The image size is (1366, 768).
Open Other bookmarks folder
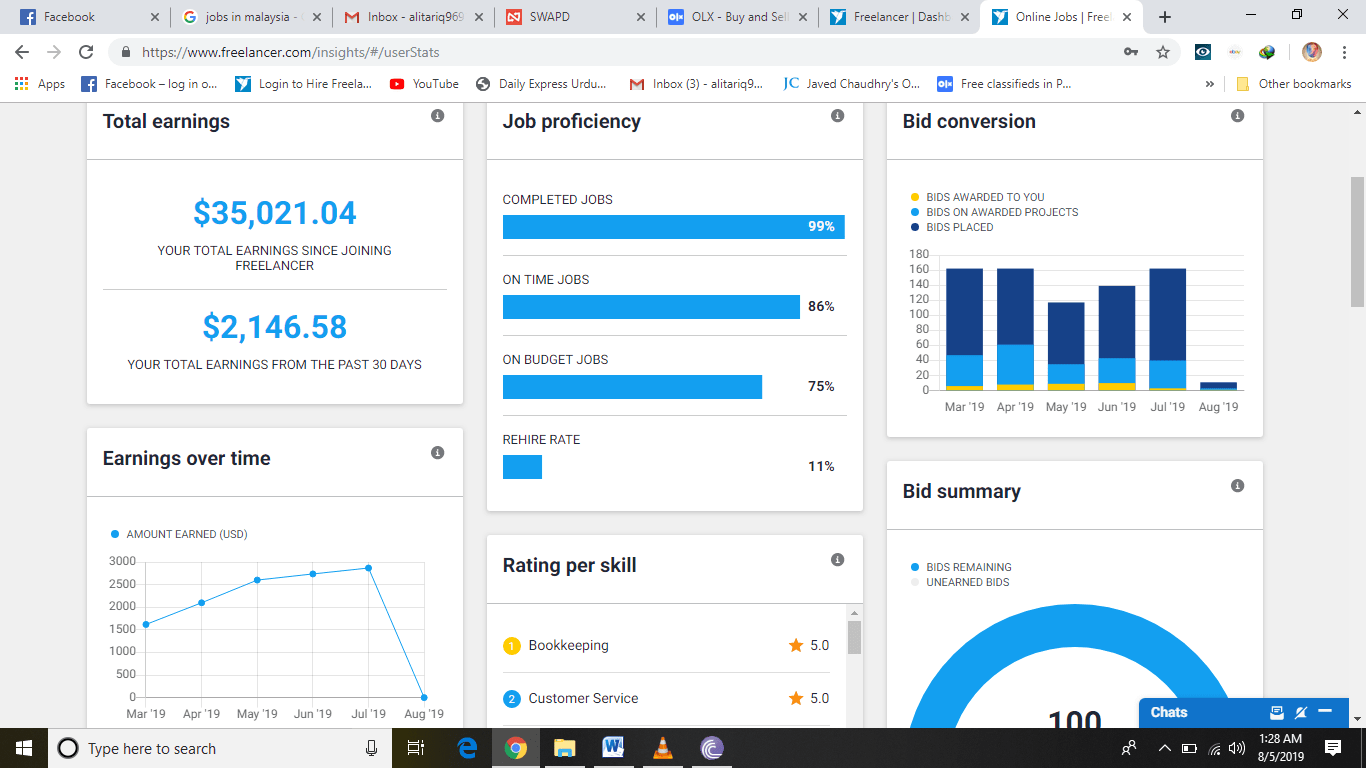1294,84
